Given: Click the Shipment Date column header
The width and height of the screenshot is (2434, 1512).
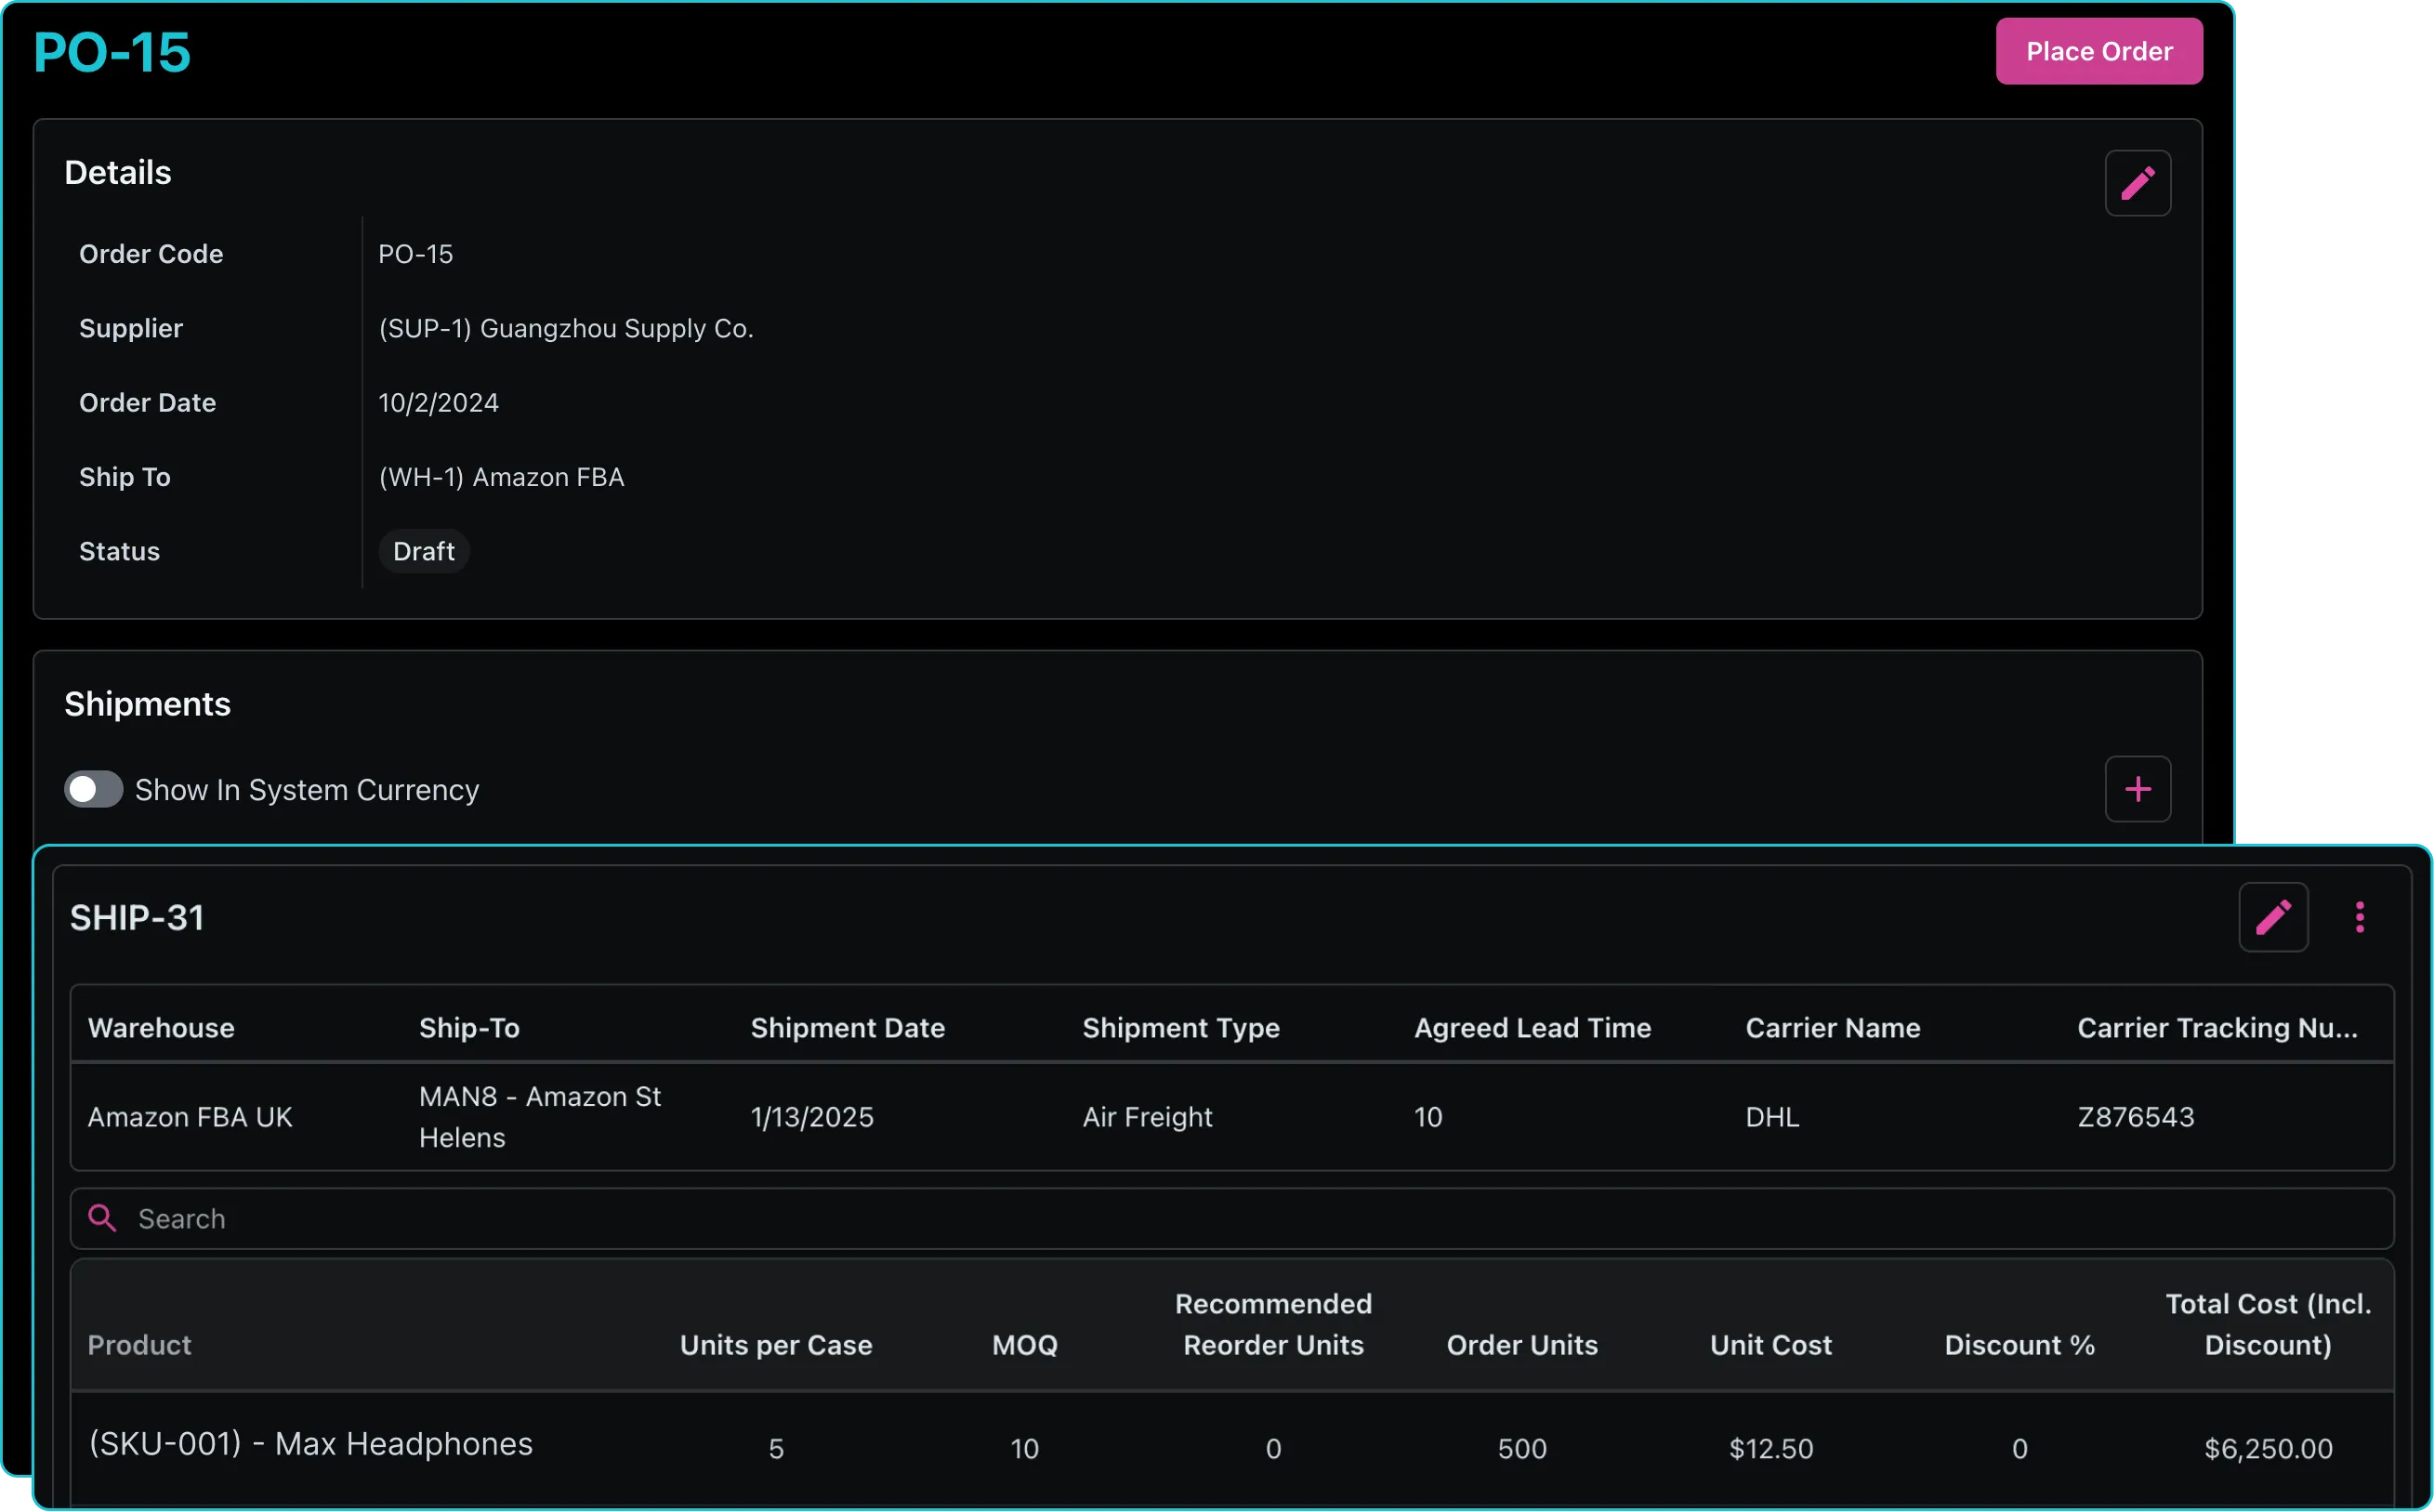Looking at the screenshot, I should tap(847, 1028).
